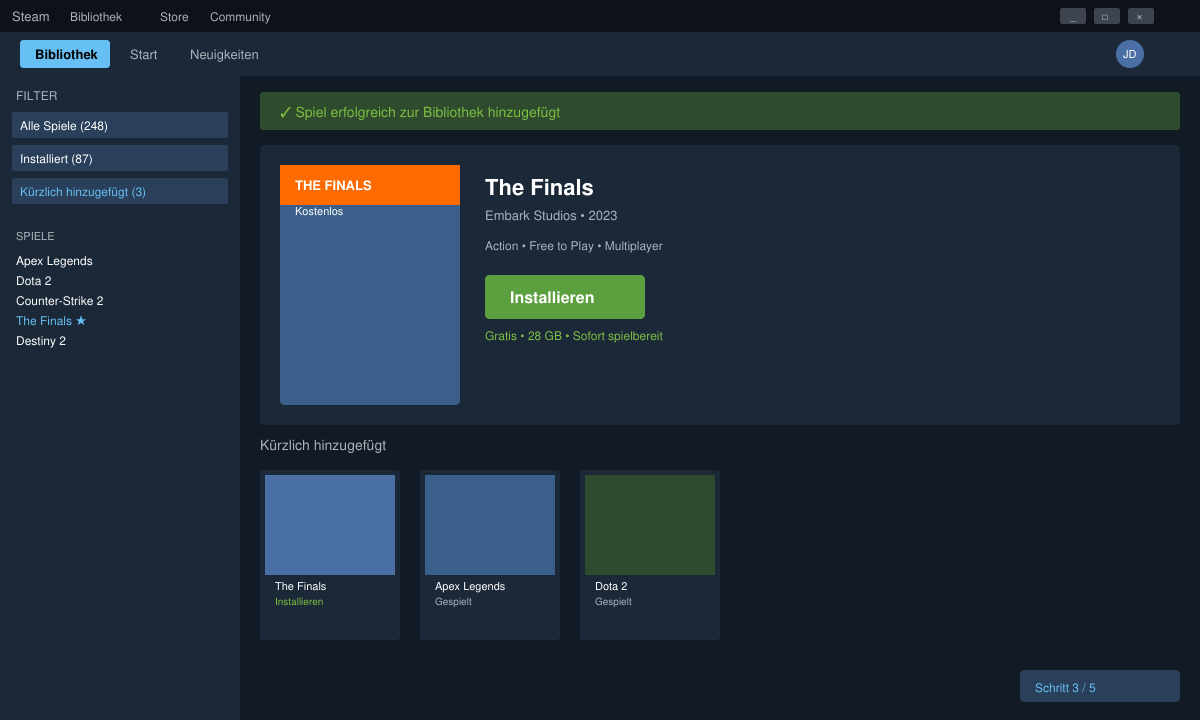The height and width of the screenshot is (720, 1200).
Task: Filter by Alle Spiele (248)
Action: 120,125
